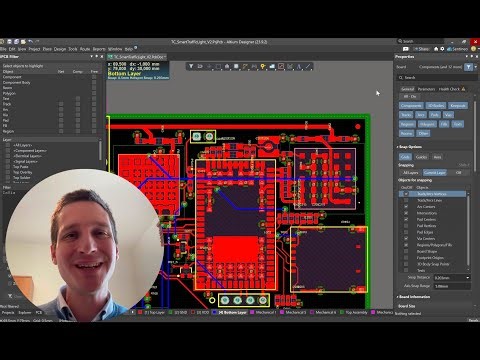Enable Board Shape snapping checkbox
The height and width of the screenshot is (360, 480).
coord(406,251)
